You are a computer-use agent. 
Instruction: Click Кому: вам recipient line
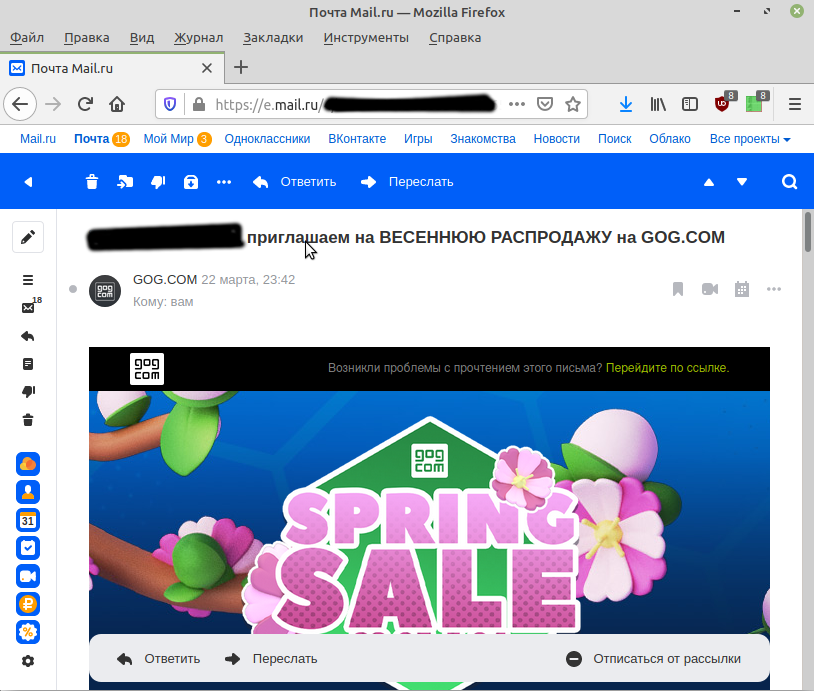pyautogui.click(x=163, y=302)
